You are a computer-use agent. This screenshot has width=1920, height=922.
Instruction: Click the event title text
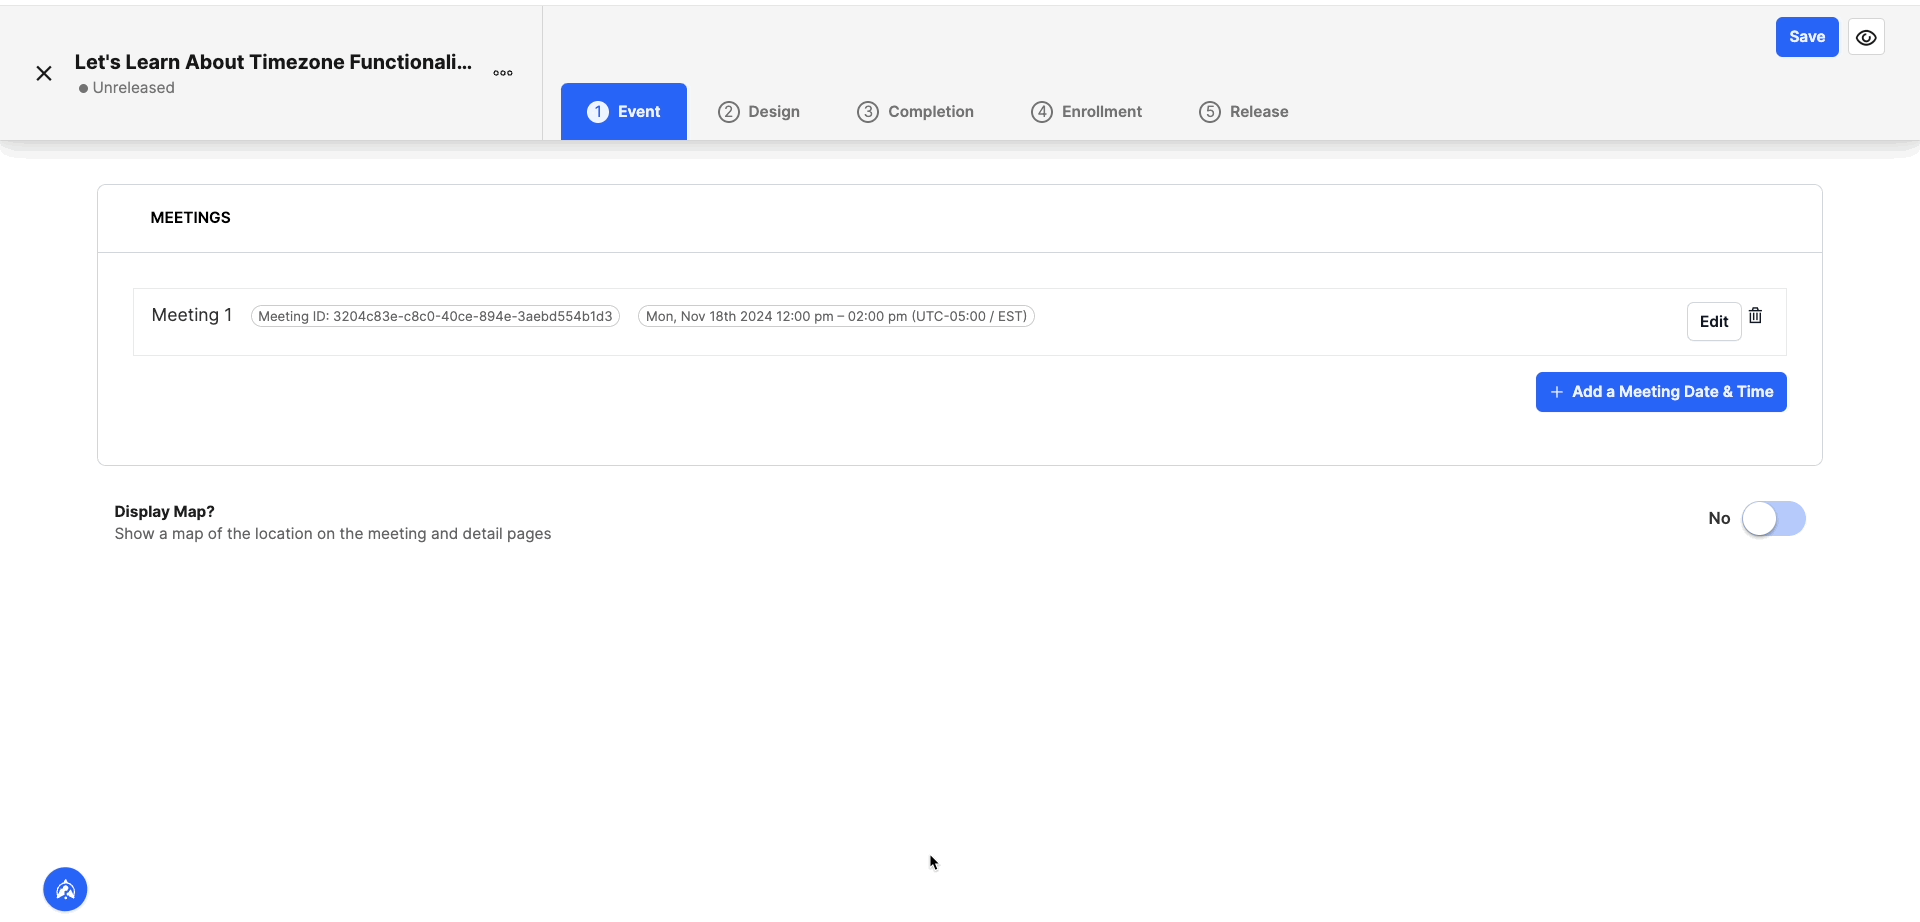click(273, 62)
